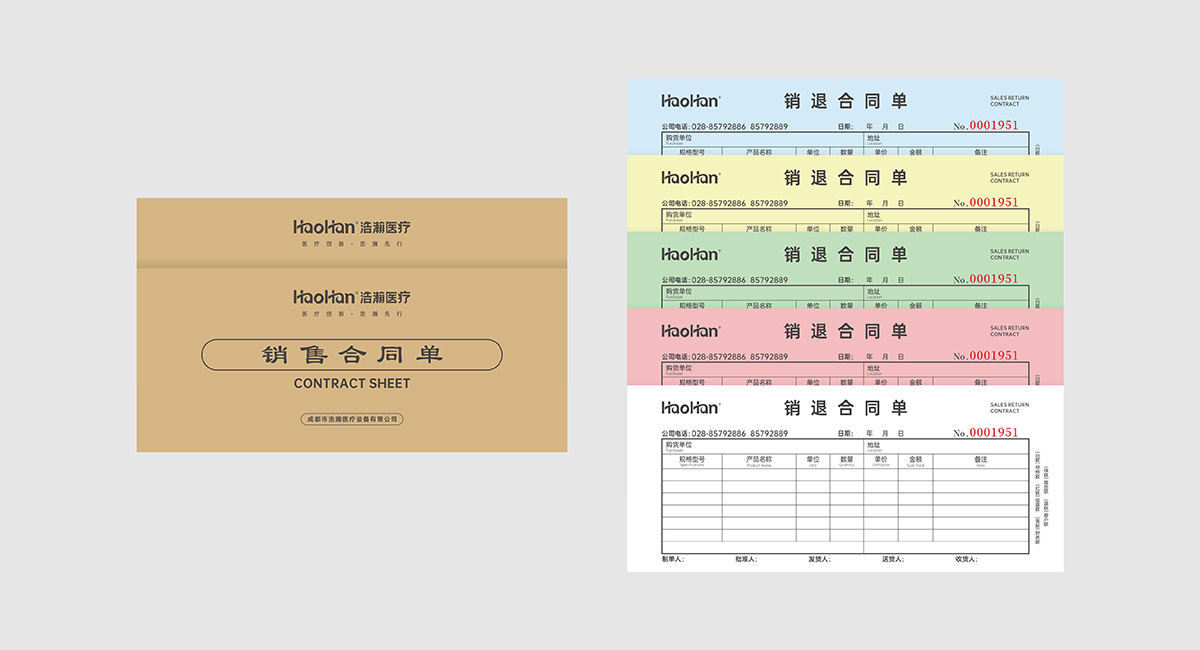Select the 备注 column header on white sheet
Screen dimensions: 1200x650
click(980, 461)
